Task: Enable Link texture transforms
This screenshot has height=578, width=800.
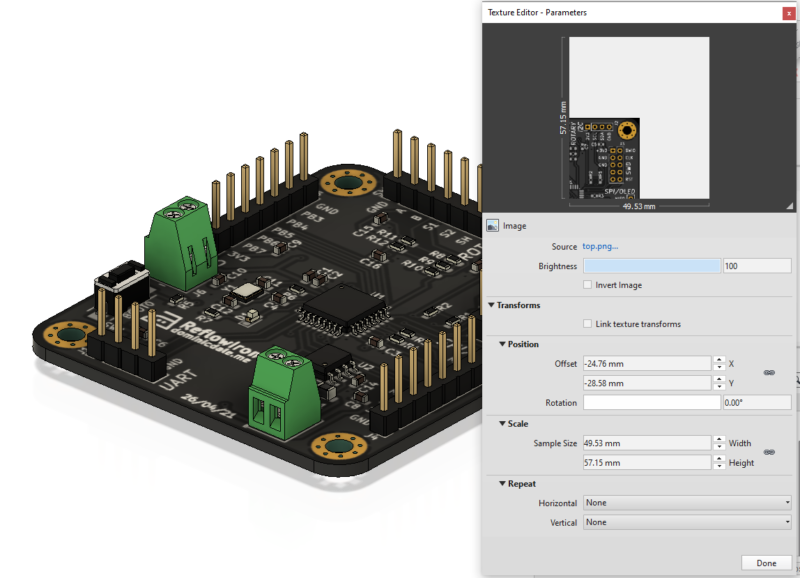Action: 587,324
